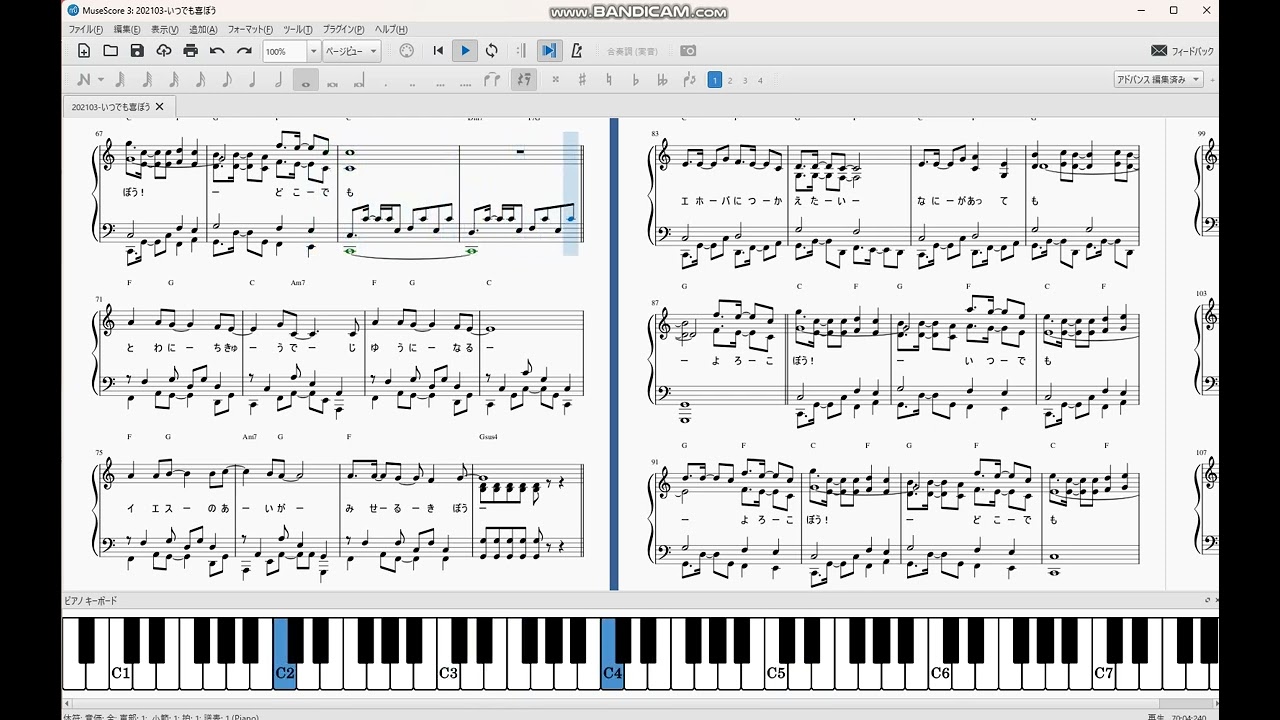The height and width of the screenshot is (720, 1280).
Task: Toggle pan score during playback
Action: pyautogui.click(x=549, y=51)
